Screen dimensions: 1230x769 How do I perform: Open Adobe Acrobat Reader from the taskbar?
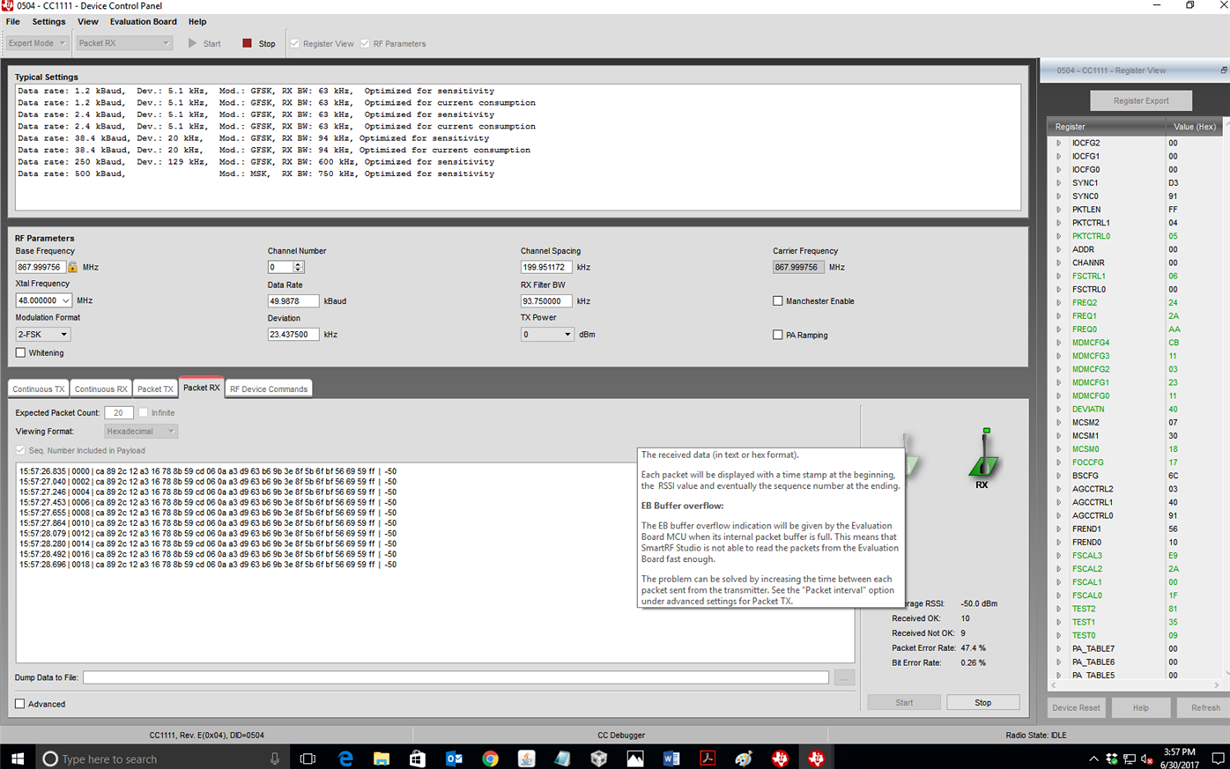click(707, 759)
